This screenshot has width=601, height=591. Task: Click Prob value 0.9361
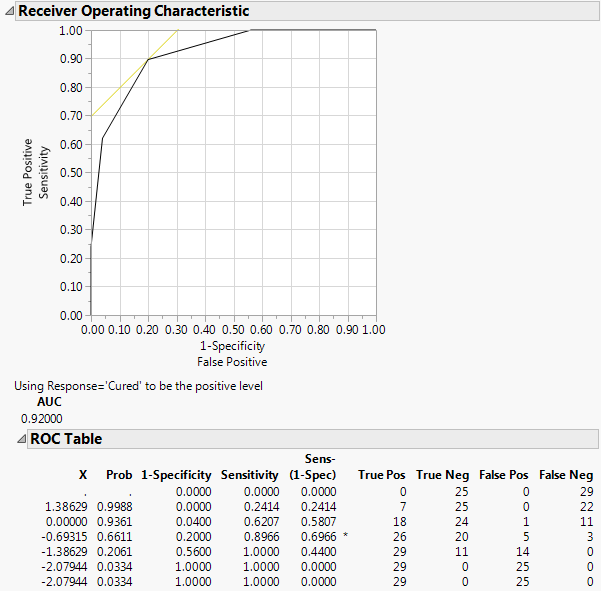115,522
